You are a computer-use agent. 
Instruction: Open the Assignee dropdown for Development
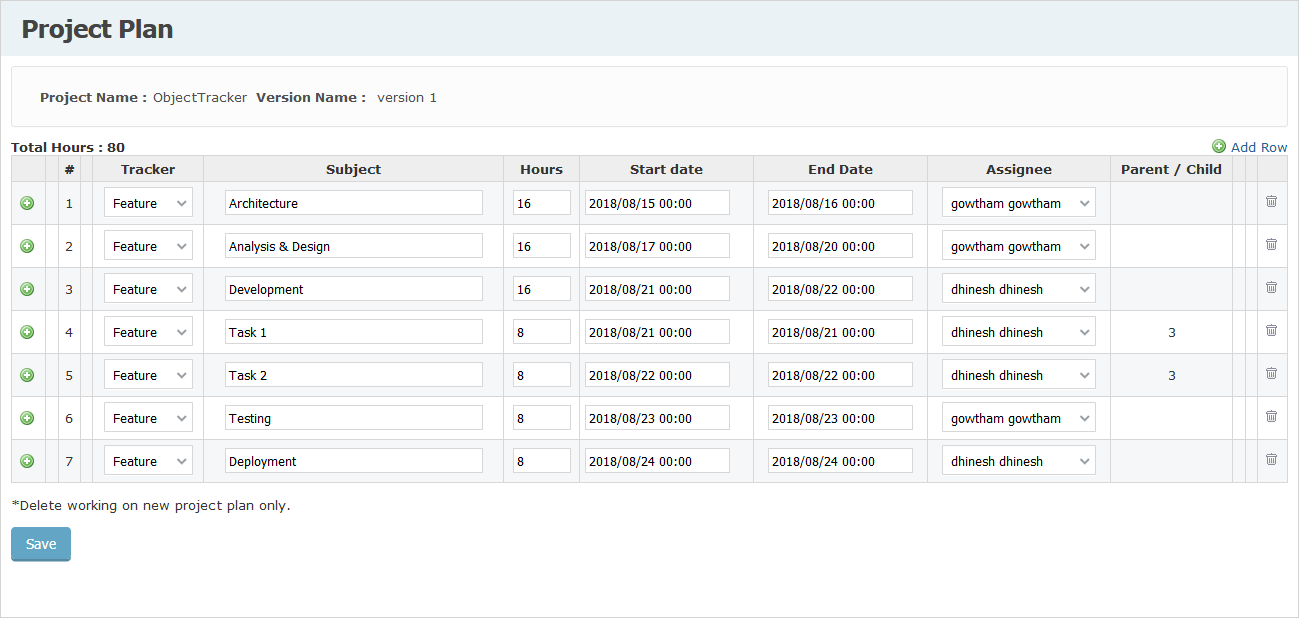click(x=1018, y=288)
